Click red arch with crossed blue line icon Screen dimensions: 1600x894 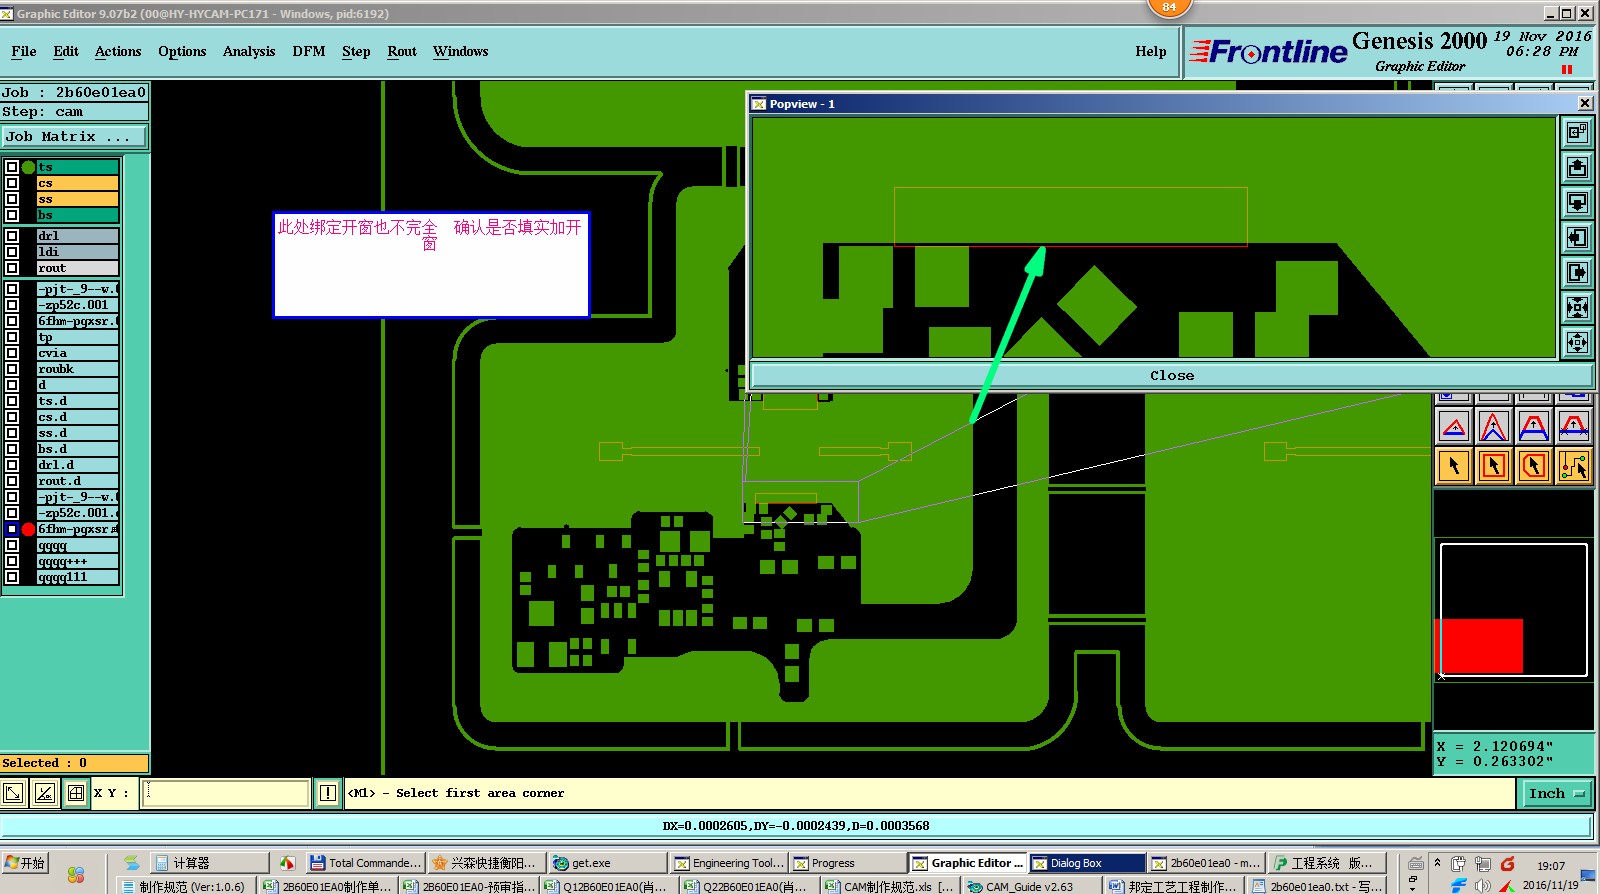tap(1574, 427)
